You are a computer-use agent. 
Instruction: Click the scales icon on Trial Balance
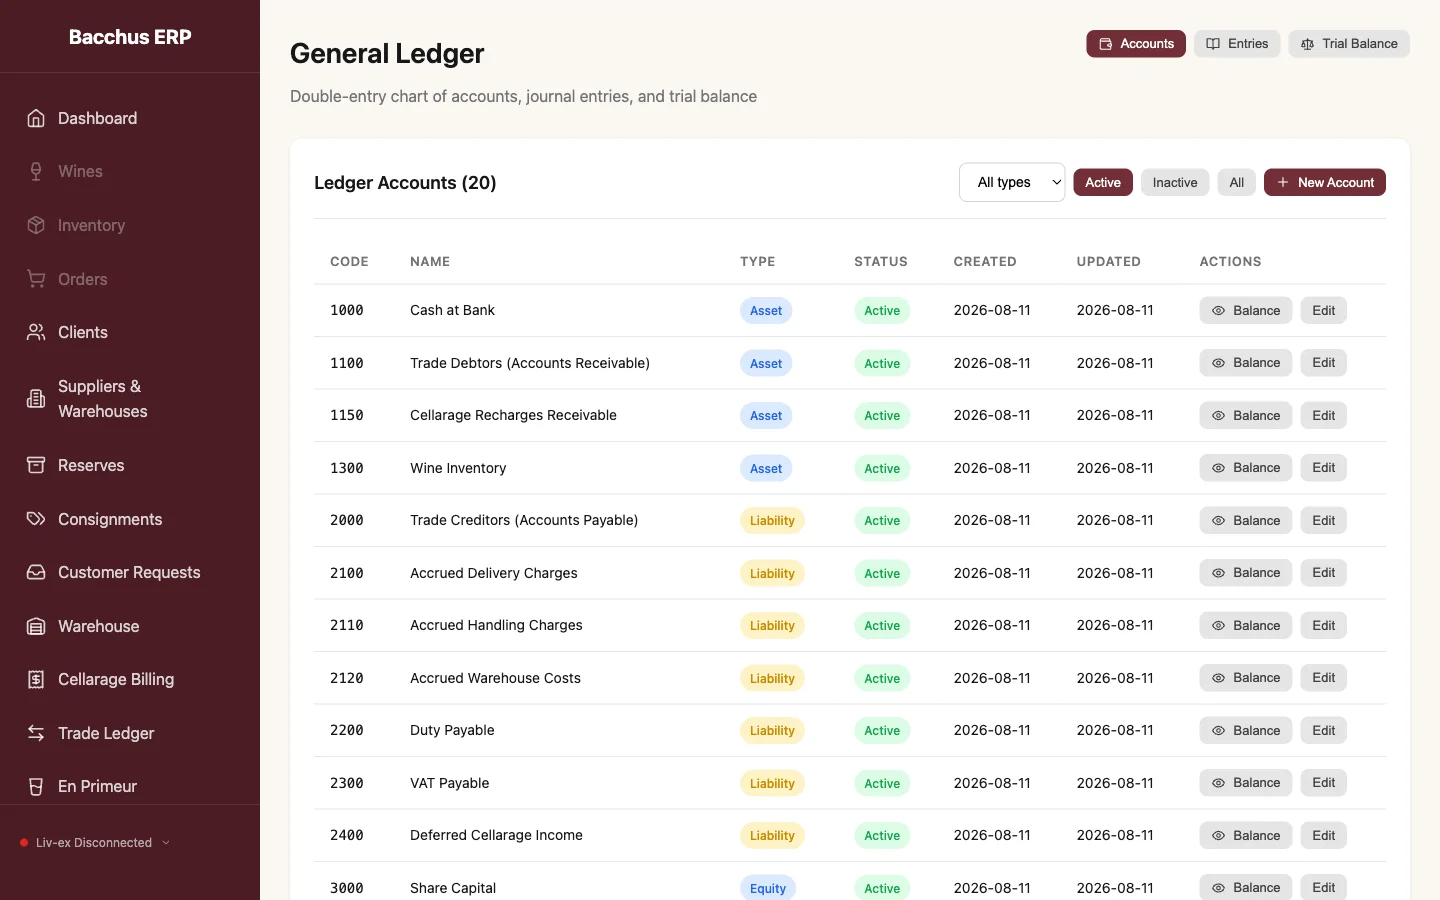(1307, 44)
